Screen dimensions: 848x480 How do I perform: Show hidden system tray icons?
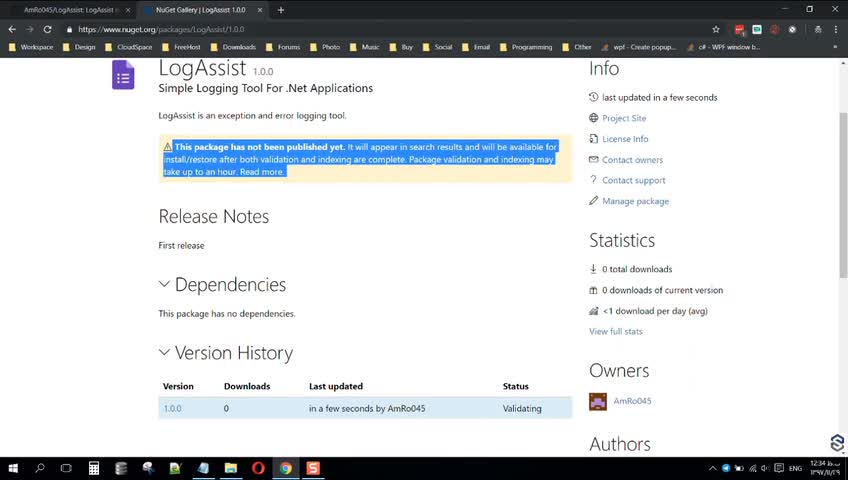click(713, 468)
